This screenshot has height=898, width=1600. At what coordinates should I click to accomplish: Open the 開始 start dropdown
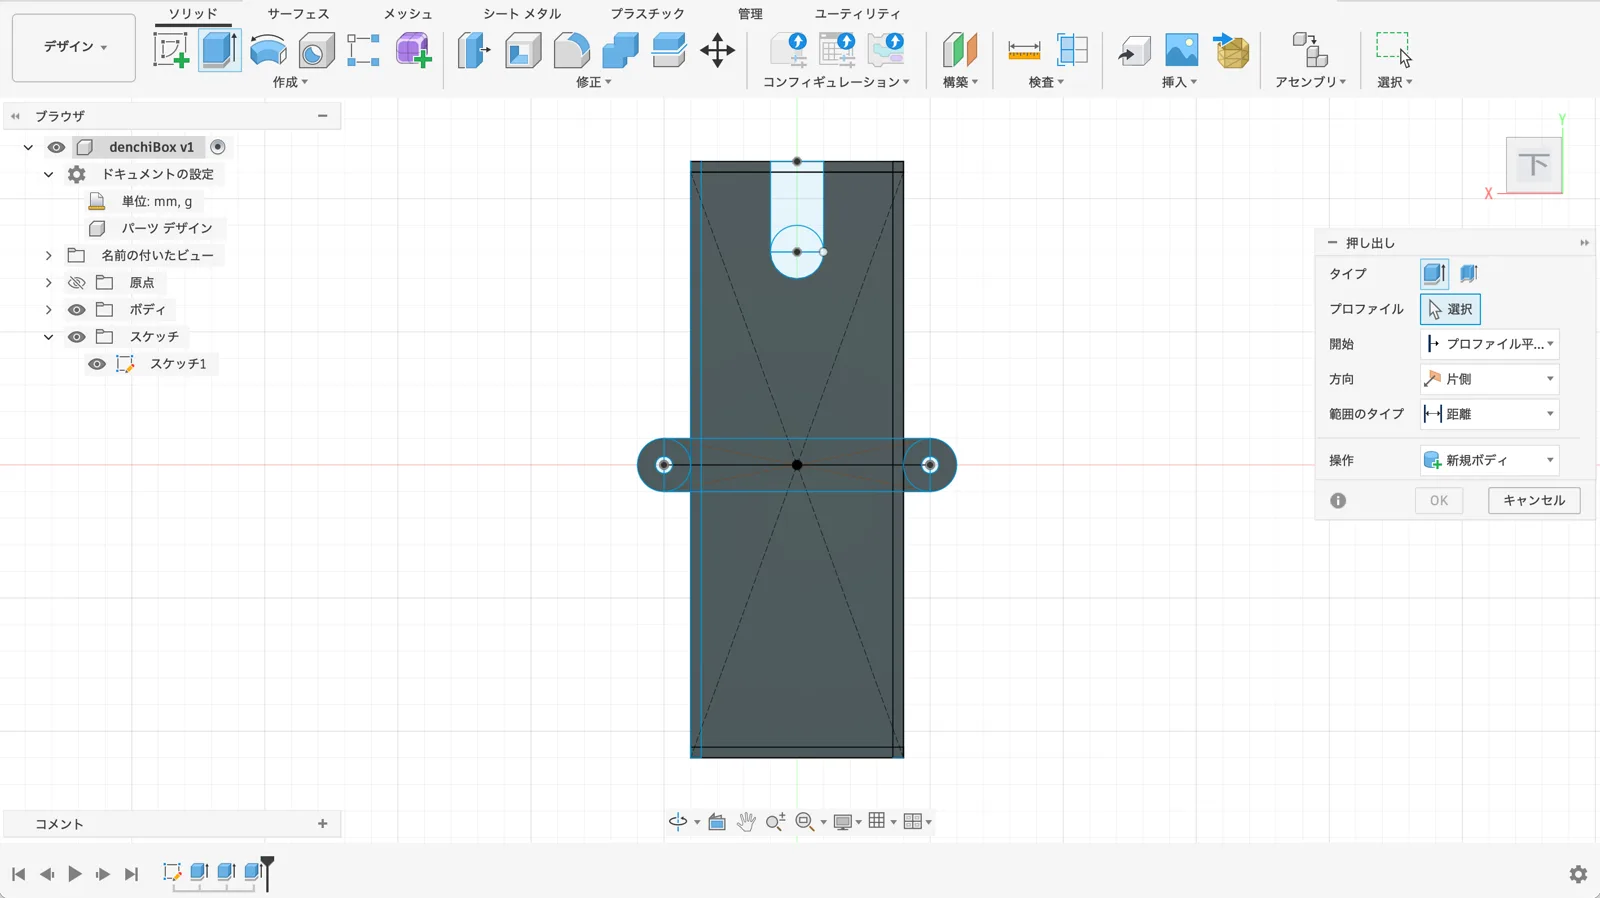click(x=1490, y=344)
